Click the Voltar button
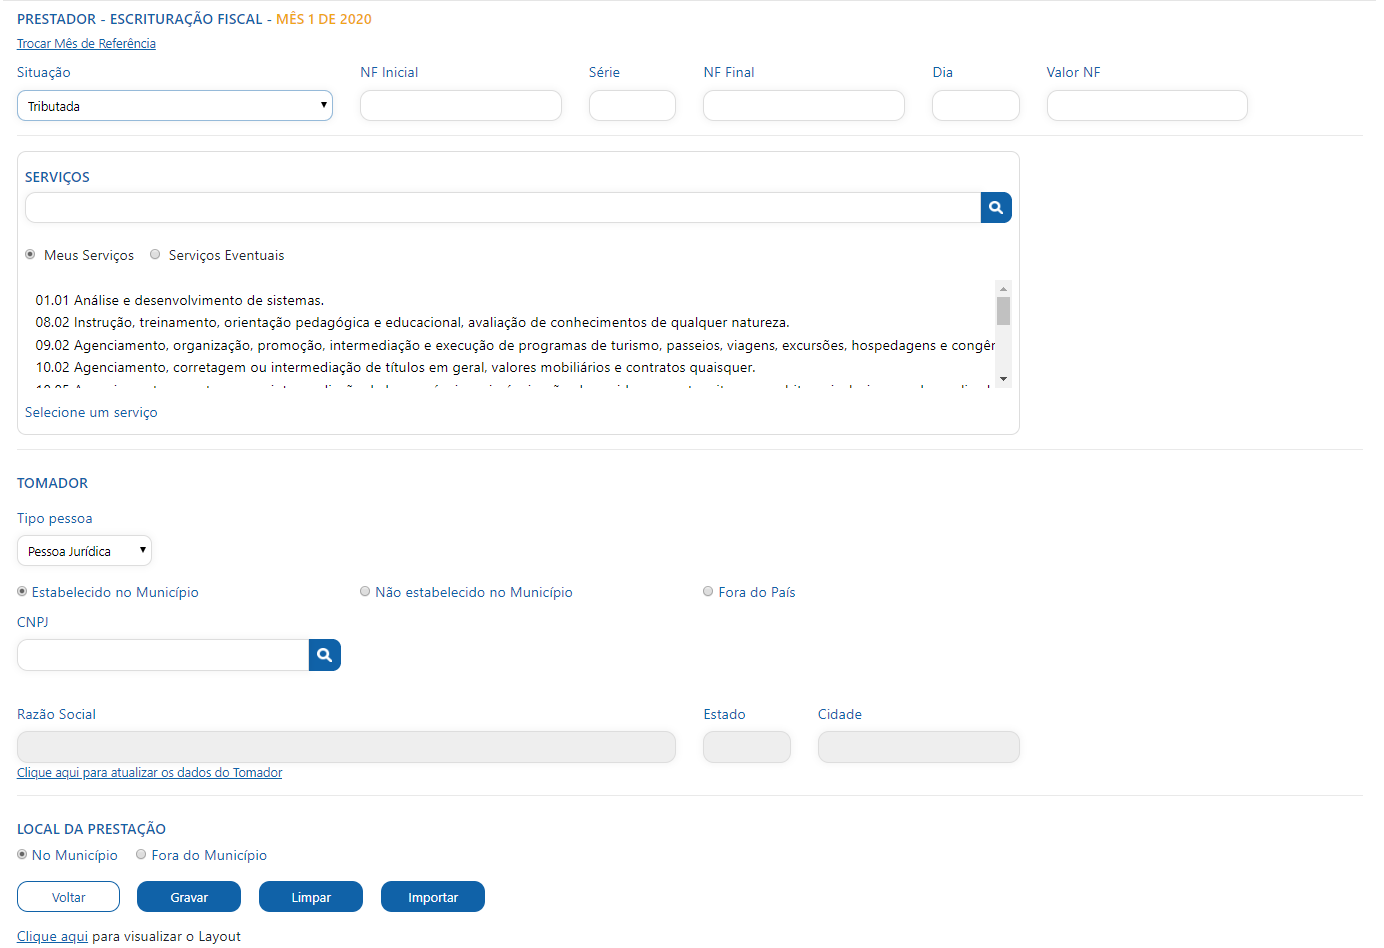The image size is (1384, 948). tap(68, 897)
